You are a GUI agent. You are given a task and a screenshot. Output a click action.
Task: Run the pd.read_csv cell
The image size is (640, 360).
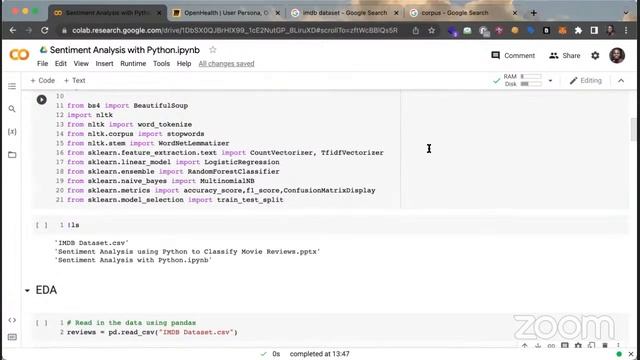click(41, 323)
